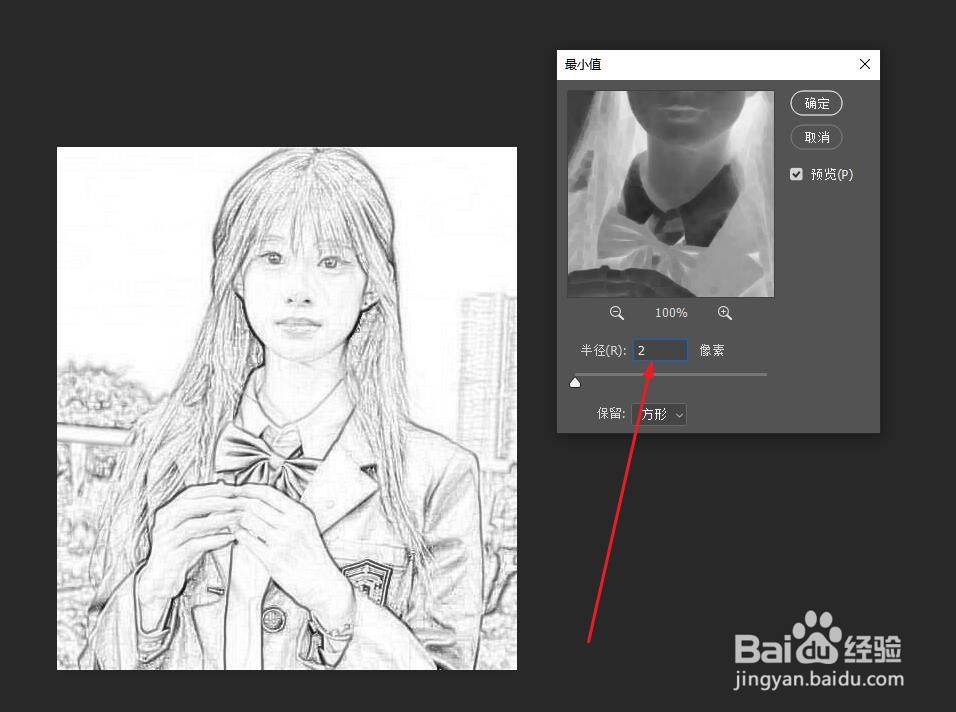Select the zoom-out magnifier icon

point(616,312)
